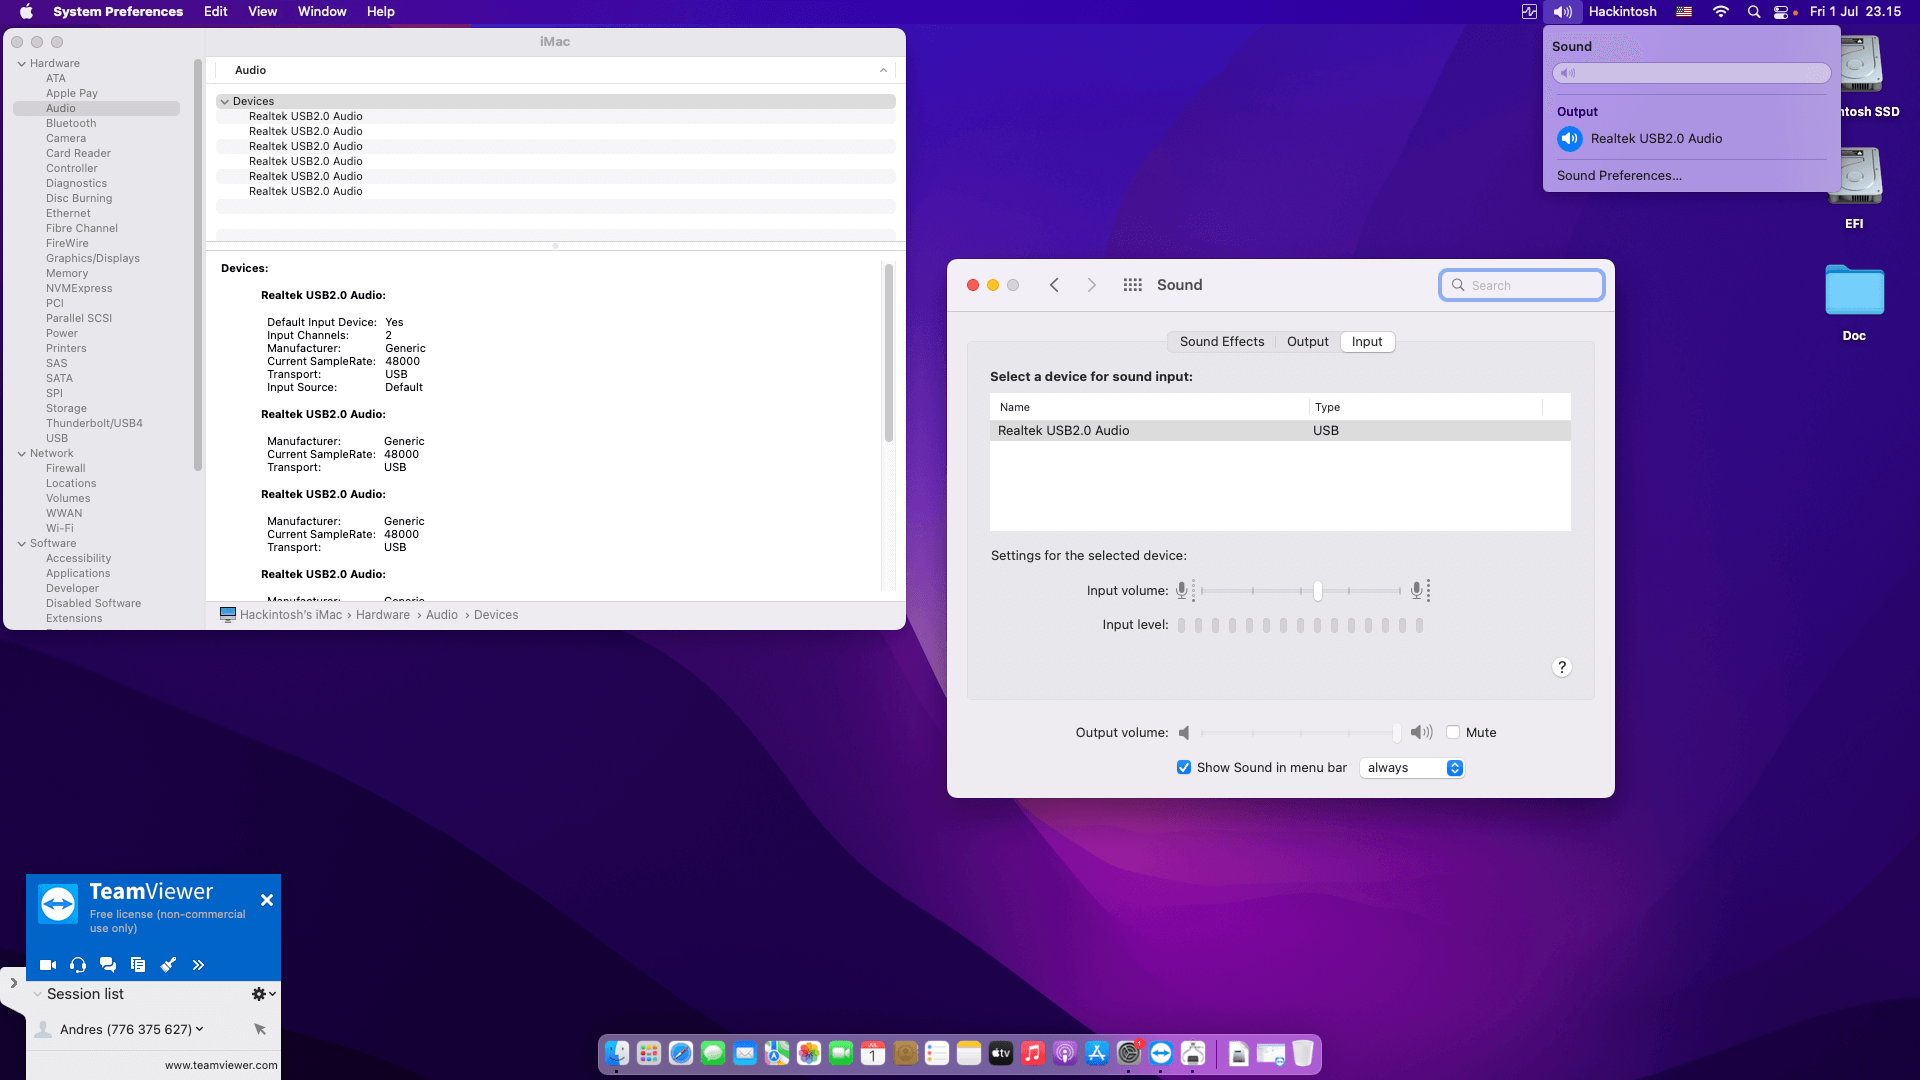
Task: Open Podcasts from the Dock
Action: click(x=1065, y=1053)
